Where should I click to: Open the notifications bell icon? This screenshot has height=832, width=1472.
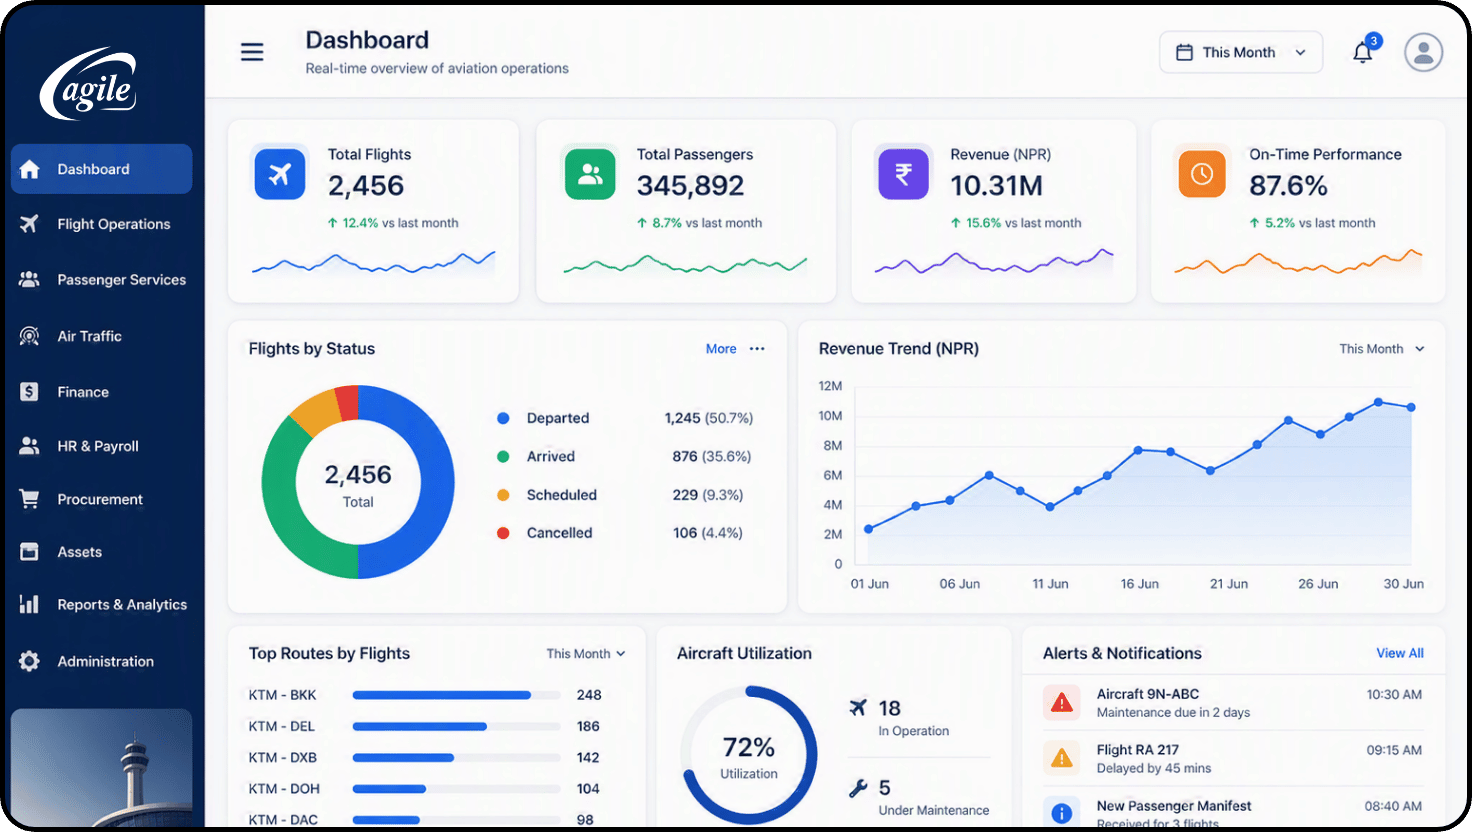tap(1363, 52)
